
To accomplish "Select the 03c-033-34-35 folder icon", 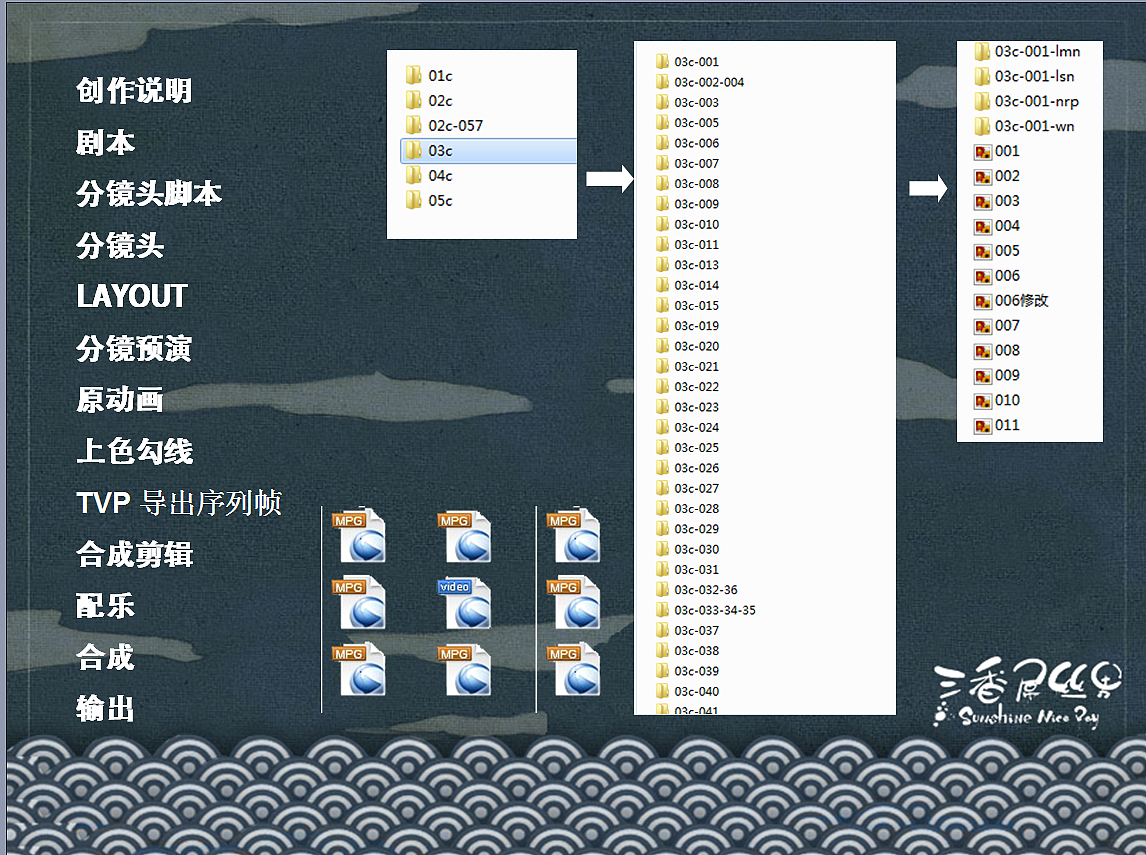I will pos(662,610).
